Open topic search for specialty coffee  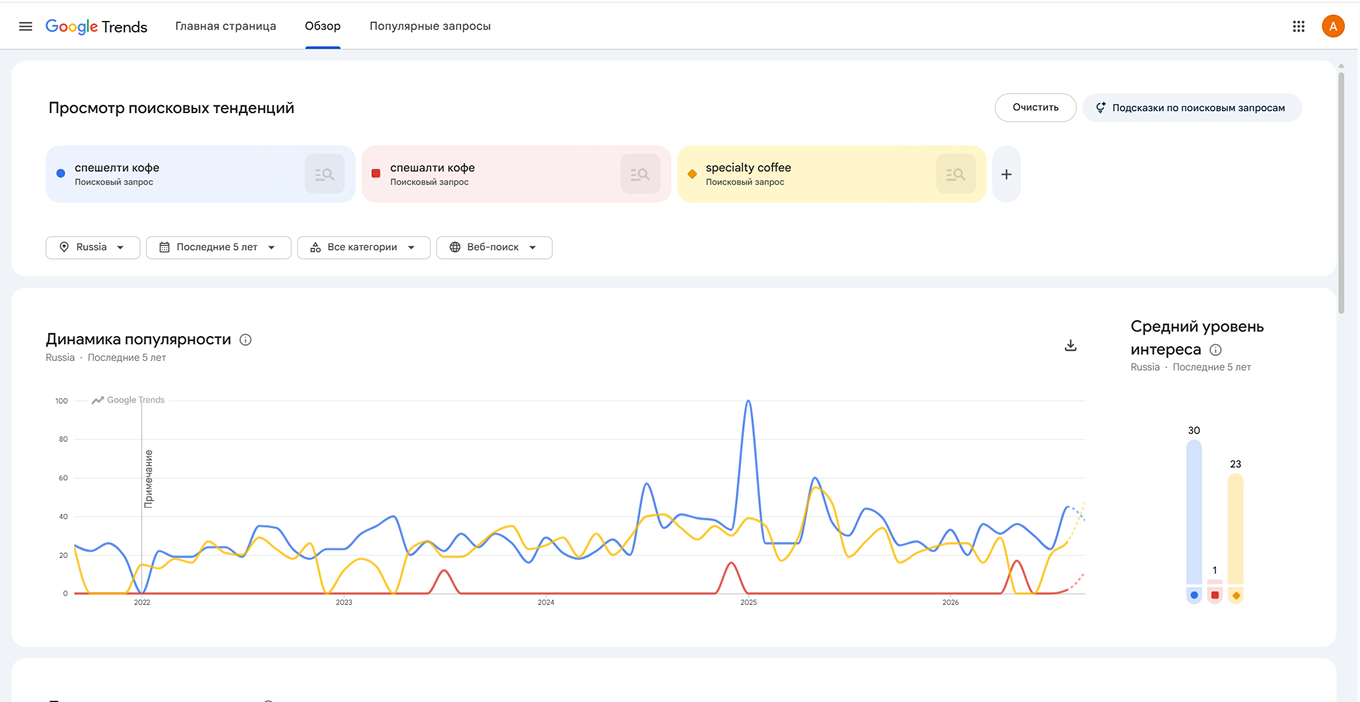pos(956,174)
